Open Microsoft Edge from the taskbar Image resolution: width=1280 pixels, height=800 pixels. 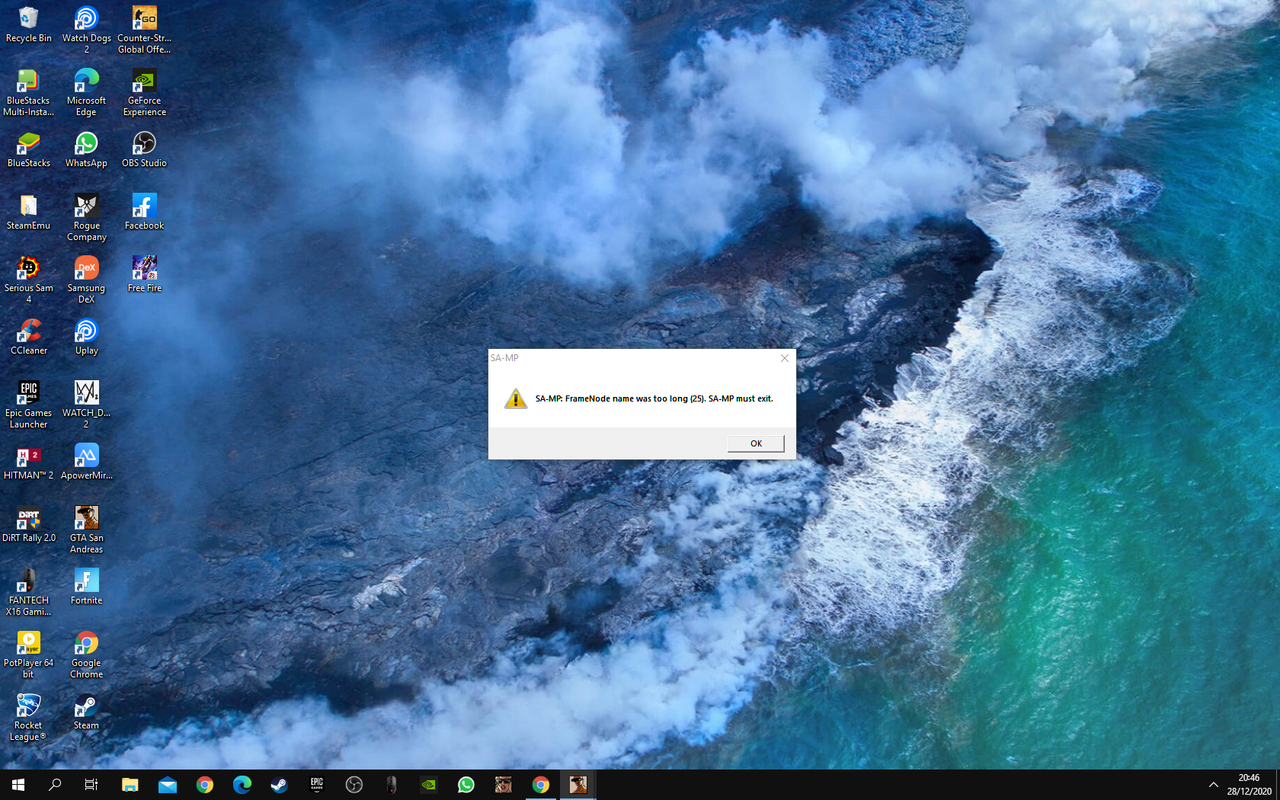[242, 785]
